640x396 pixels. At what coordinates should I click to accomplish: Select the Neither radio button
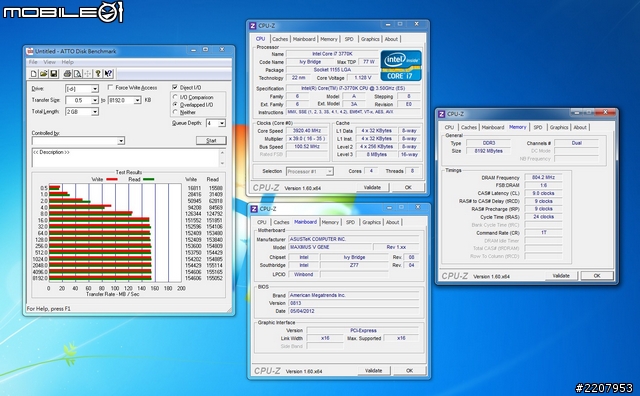pos(176,112)
